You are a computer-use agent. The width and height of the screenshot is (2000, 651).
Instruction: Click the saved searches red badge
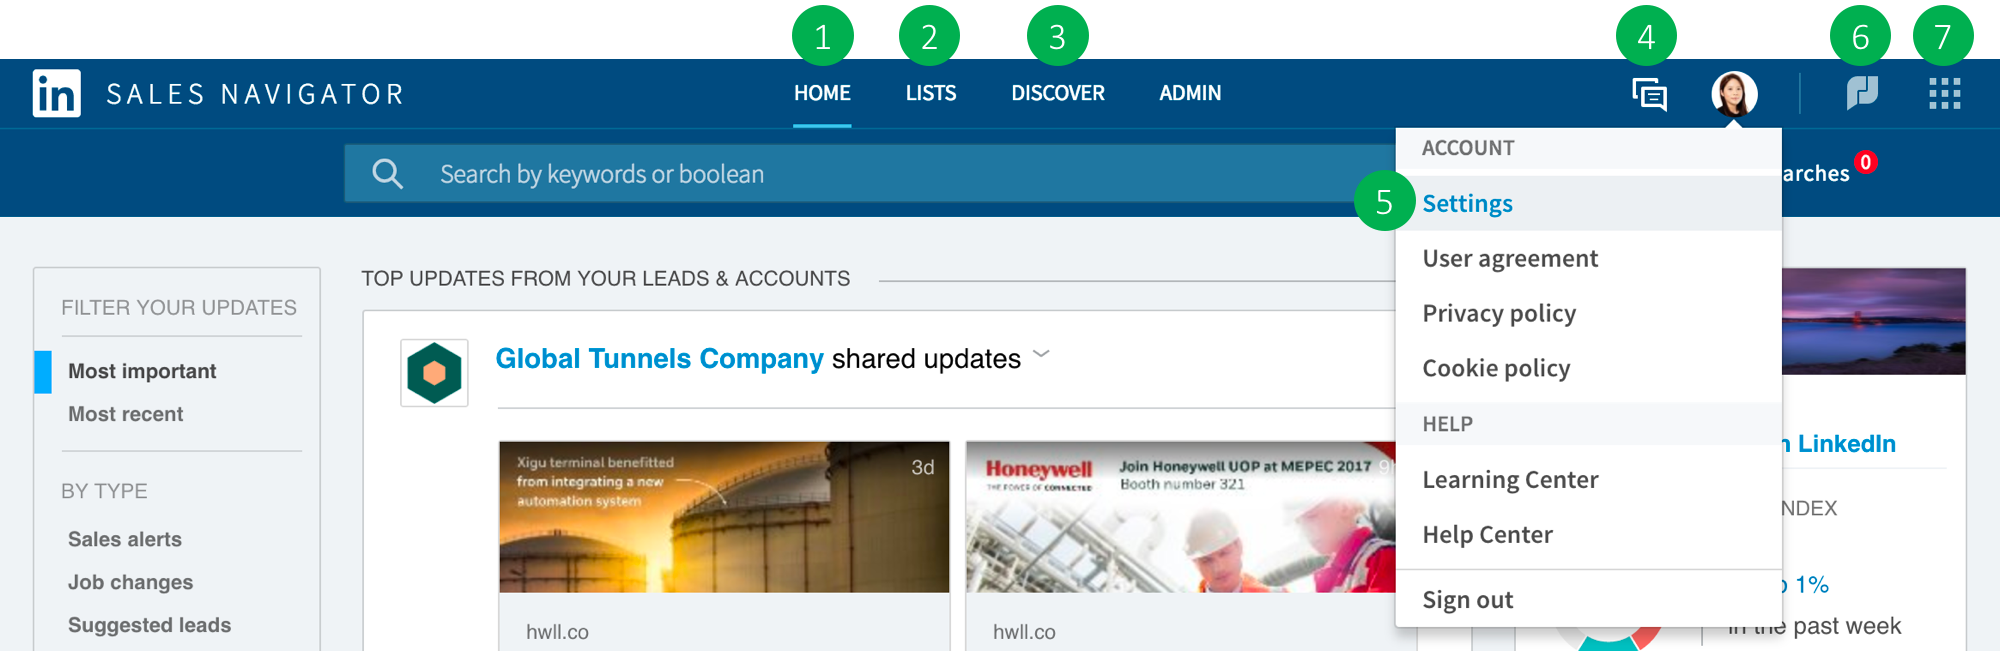[1865, 162]
